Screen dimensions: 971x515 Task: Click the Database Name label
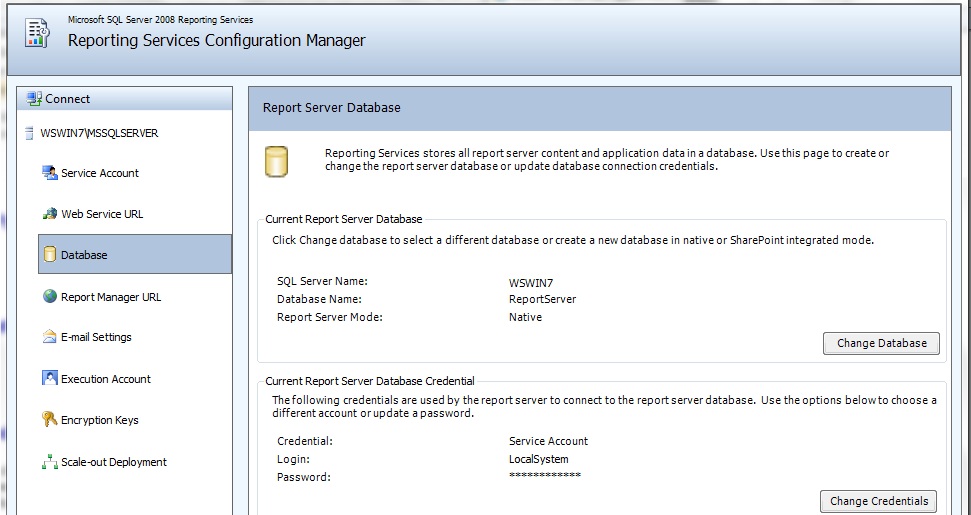point(320,299)
